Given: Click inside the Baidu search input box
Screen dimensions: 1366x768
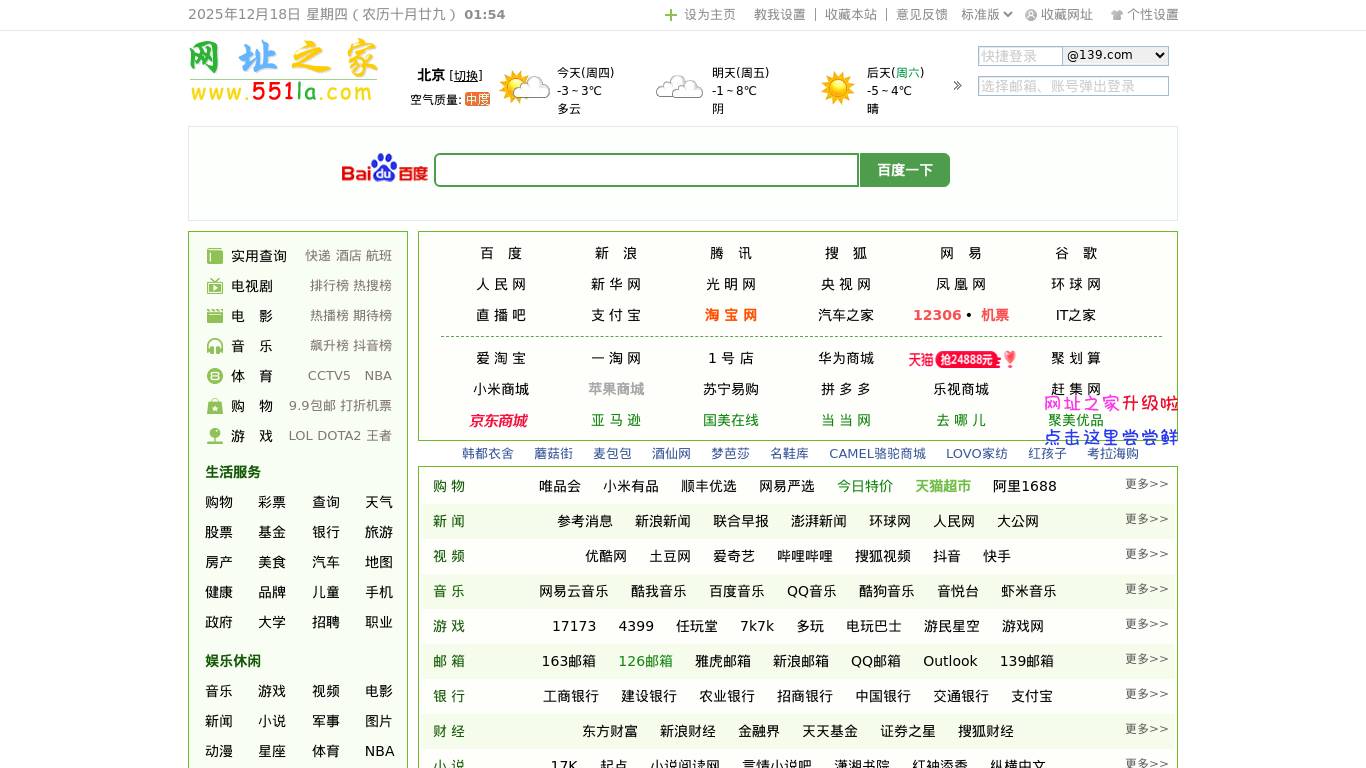Looking at the screenshot, I should (646, 169).
